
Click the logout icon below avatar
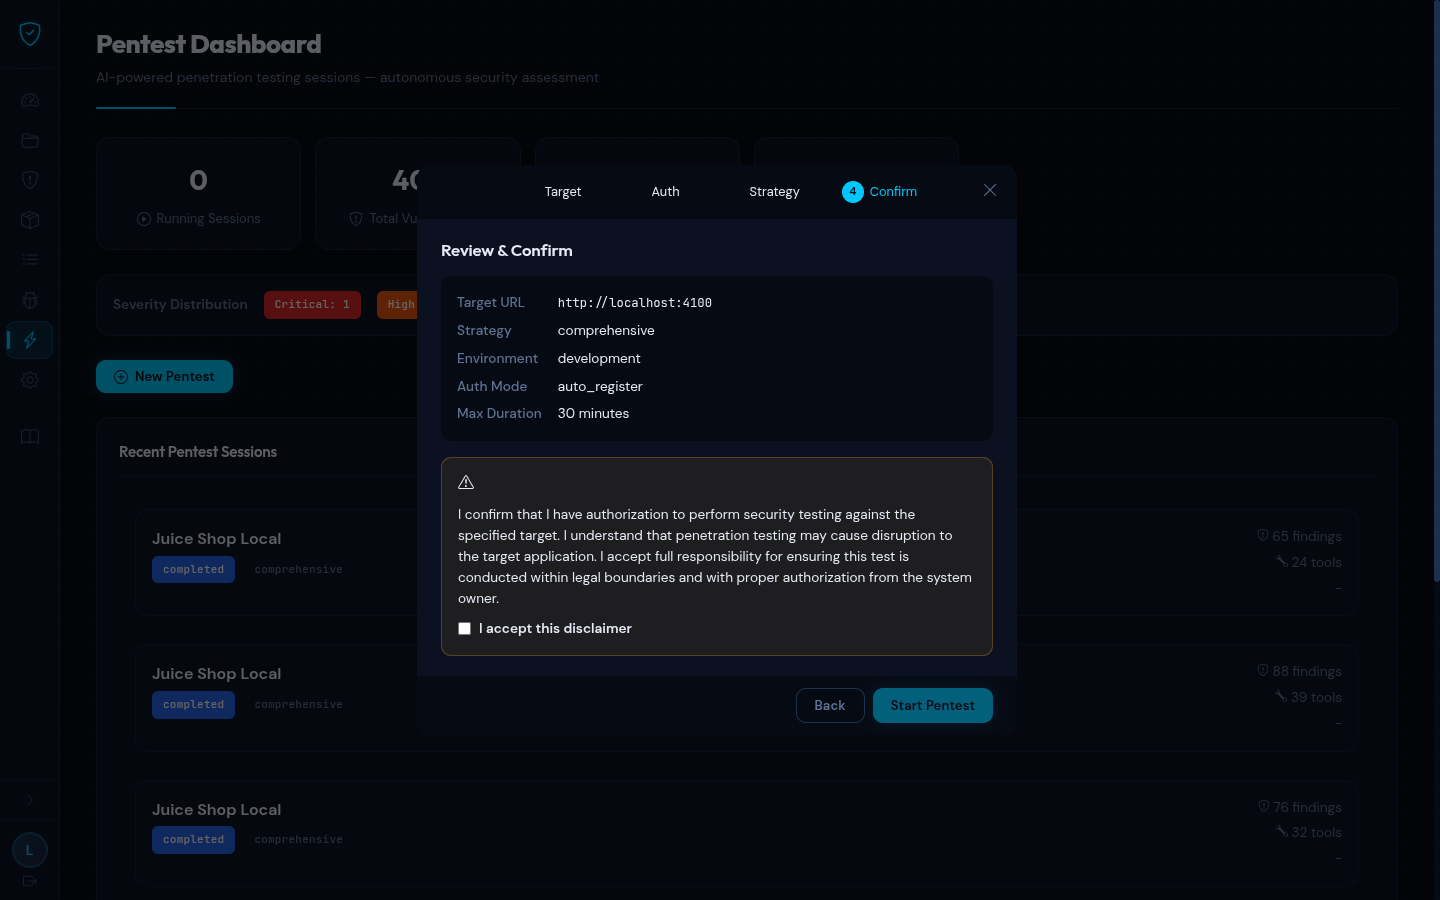coord(30,881)
